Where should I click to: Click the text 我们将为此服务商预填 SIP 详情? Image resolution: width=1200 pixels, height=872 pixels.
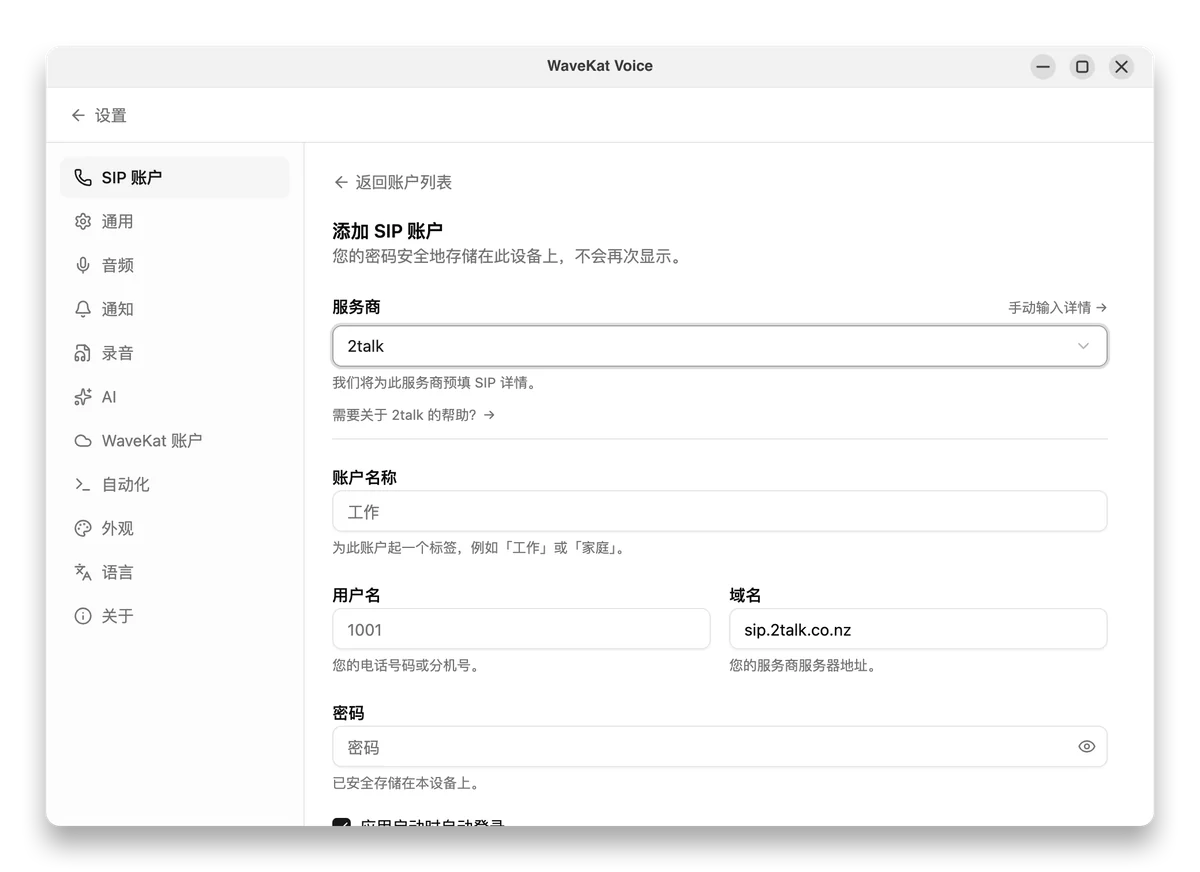point(434,383)
